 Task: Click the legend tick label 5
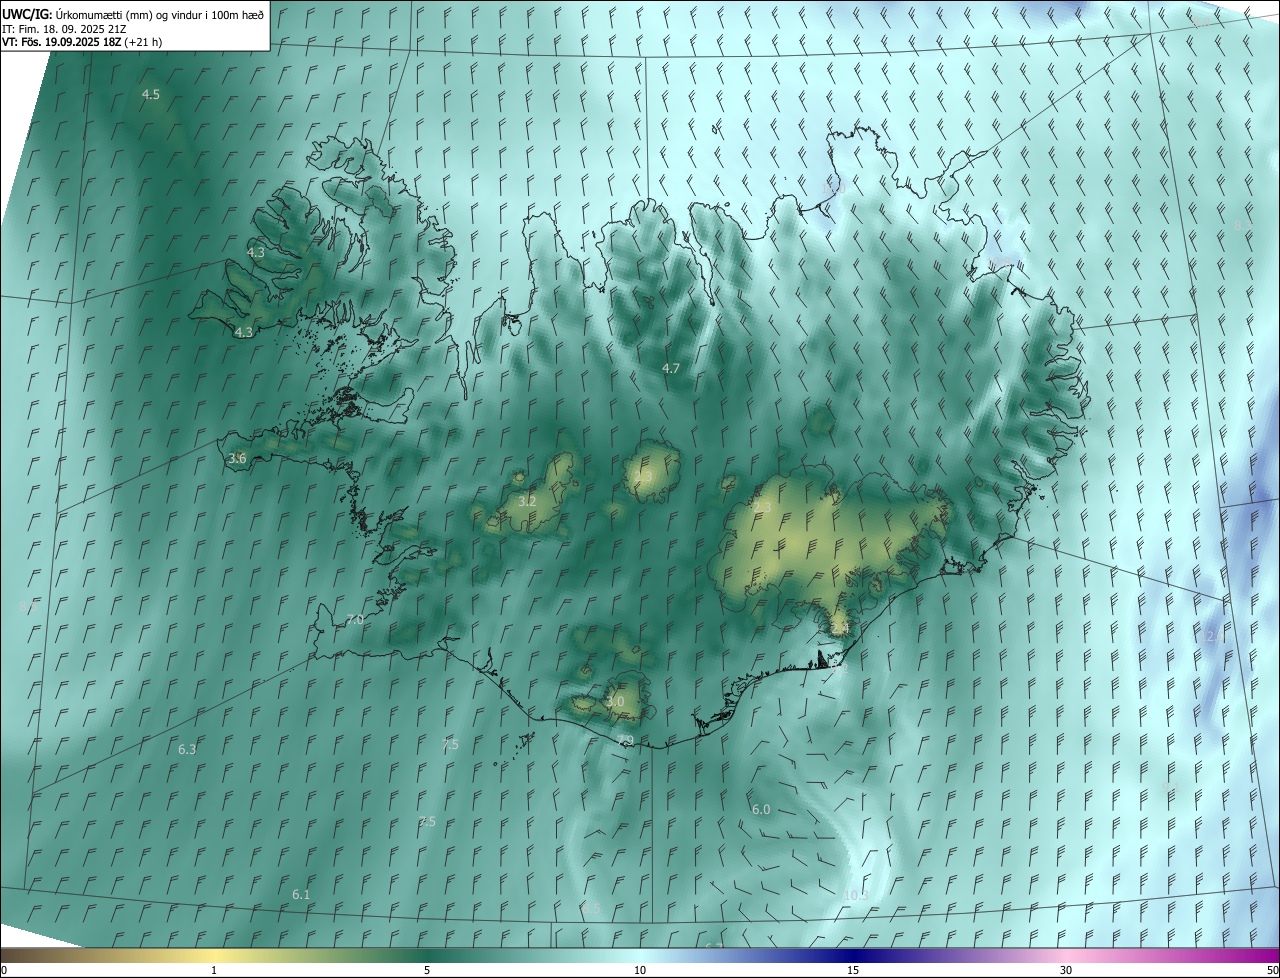coord(427,970)
